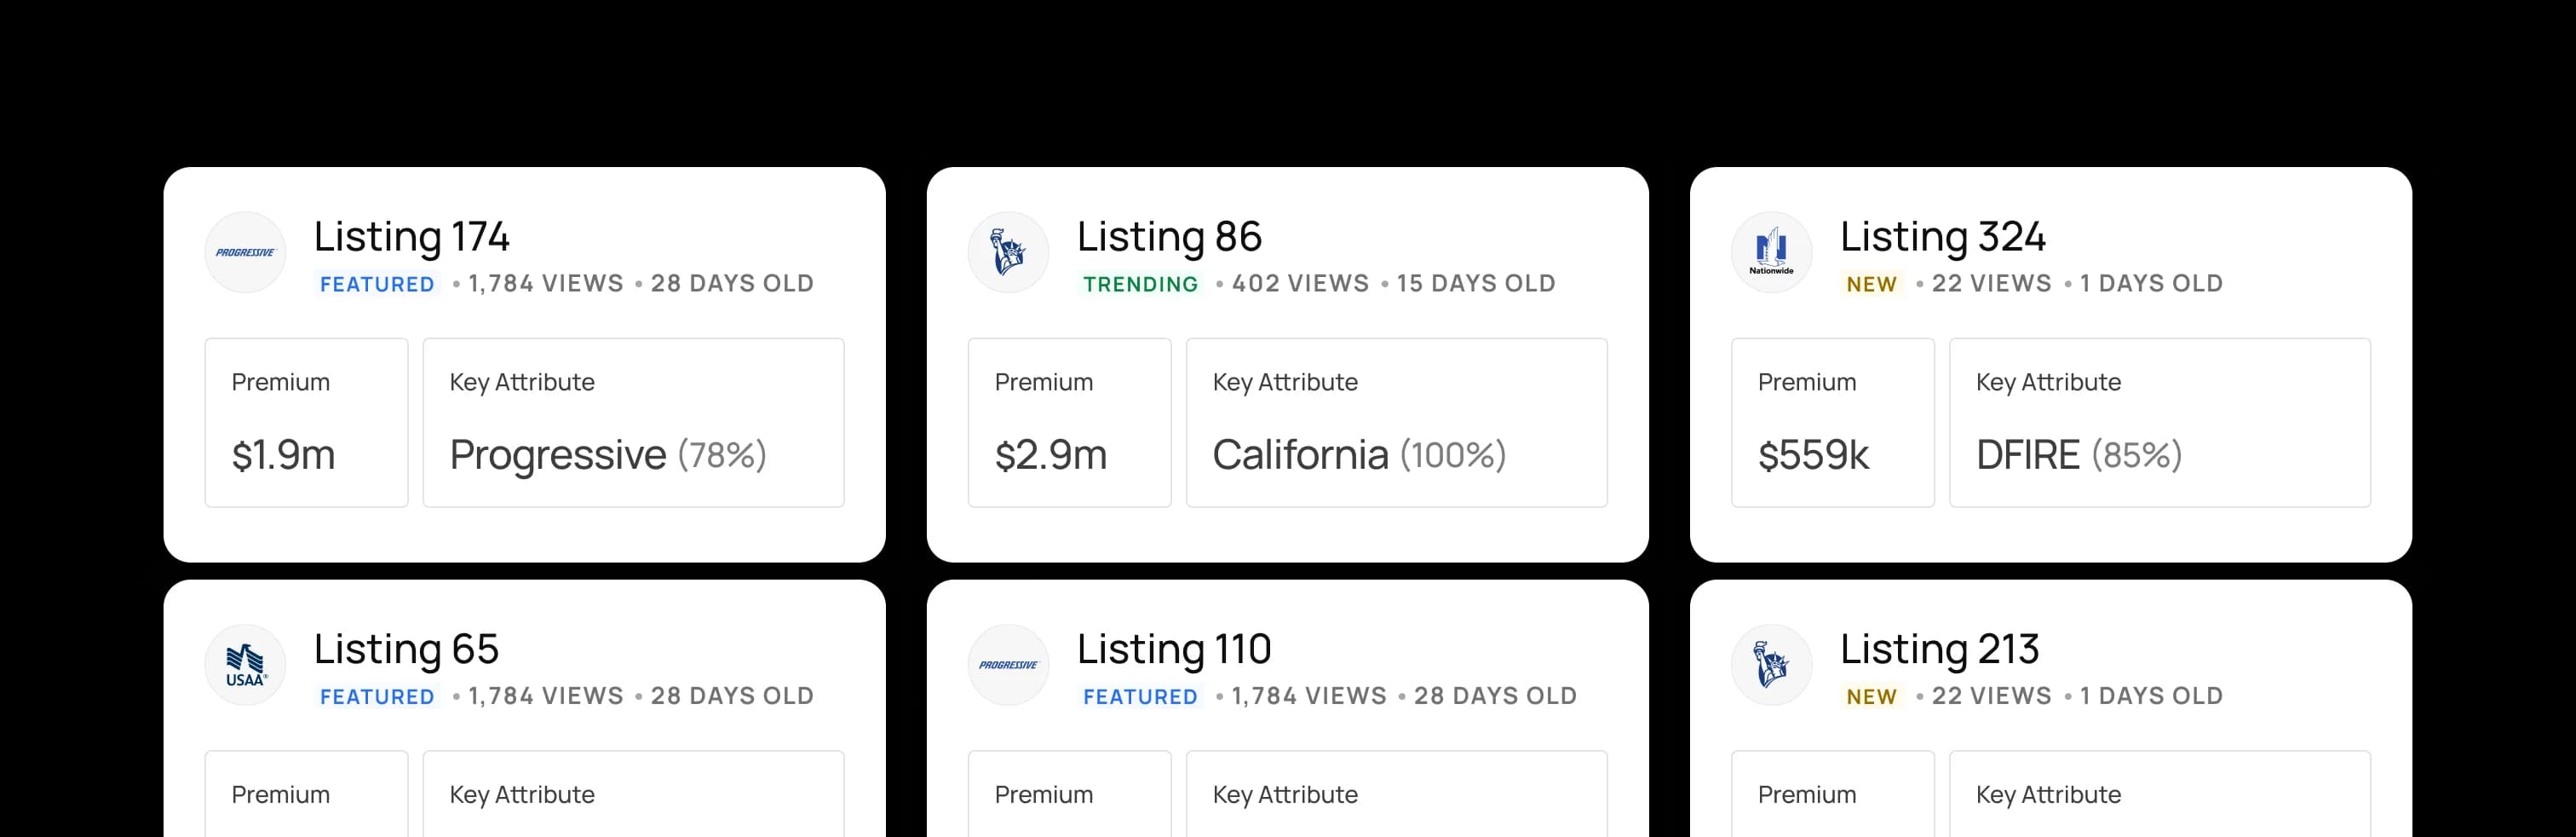Open the Listing 86 title
The width and height of the screenshot is (2576, 837).
[1169, 237]
